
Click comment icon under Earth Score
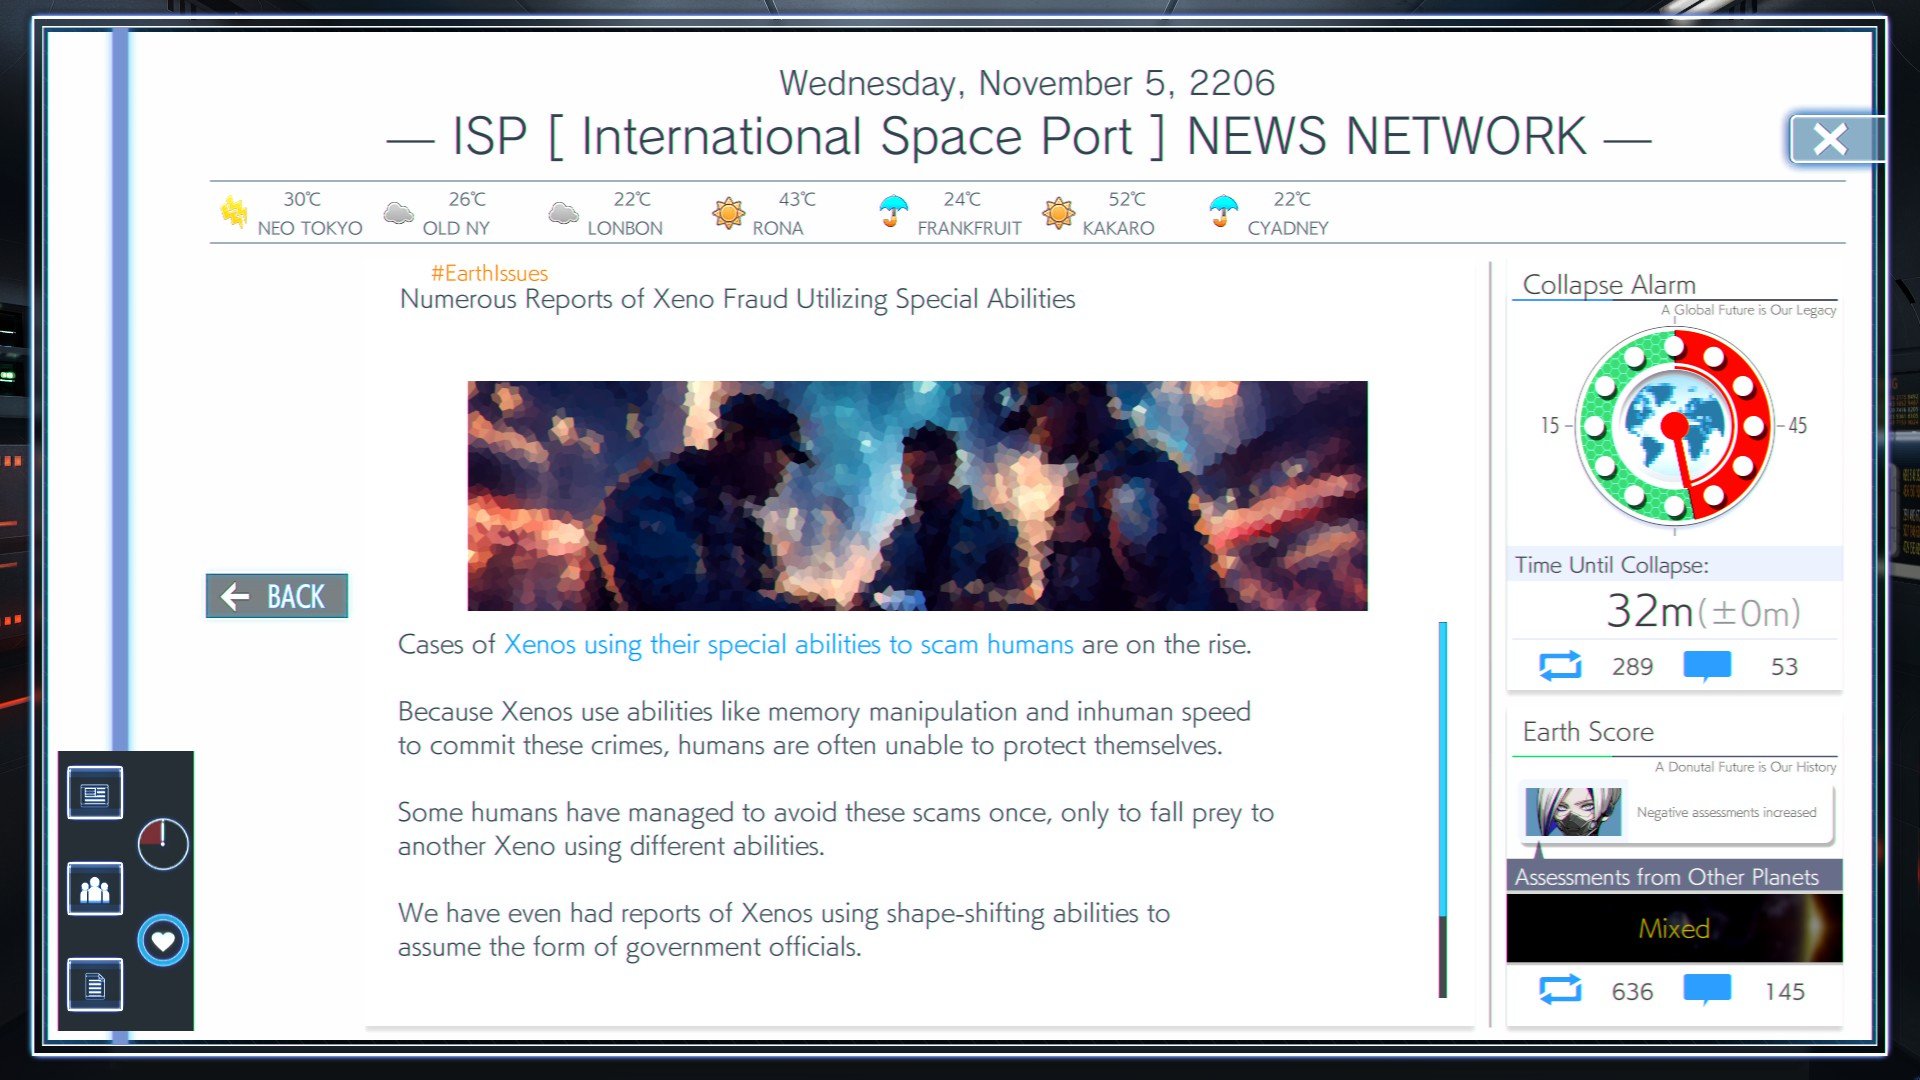click(x=1707, y=990)
